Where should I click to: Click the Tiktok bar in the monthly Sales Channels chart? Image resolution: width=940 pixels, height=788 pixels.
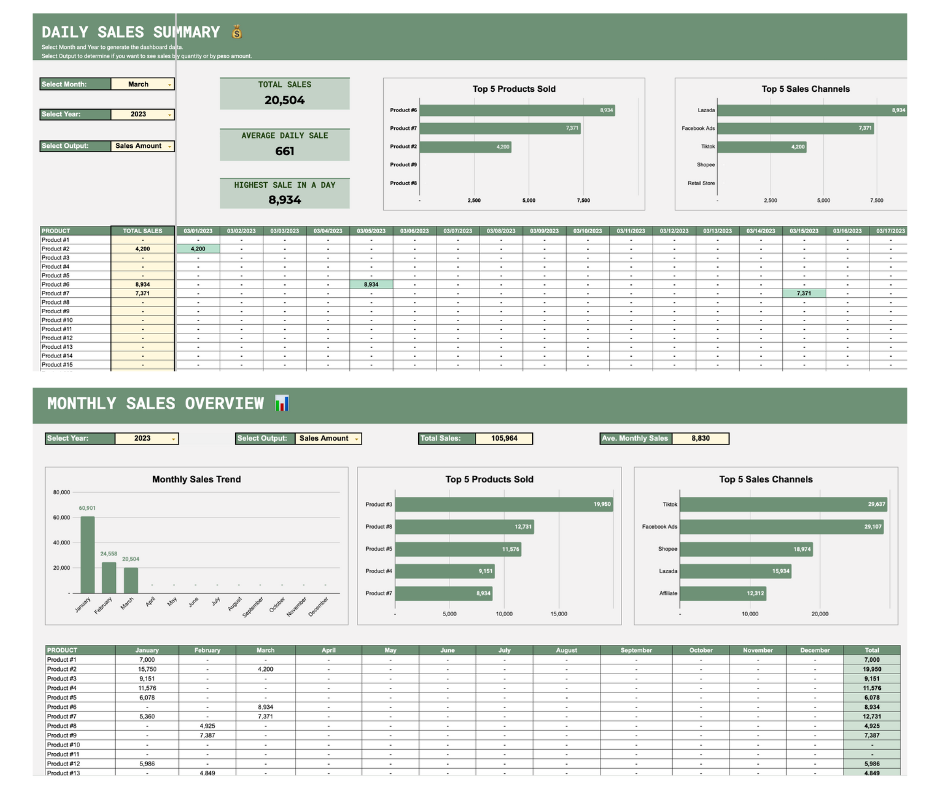point(784,504)
